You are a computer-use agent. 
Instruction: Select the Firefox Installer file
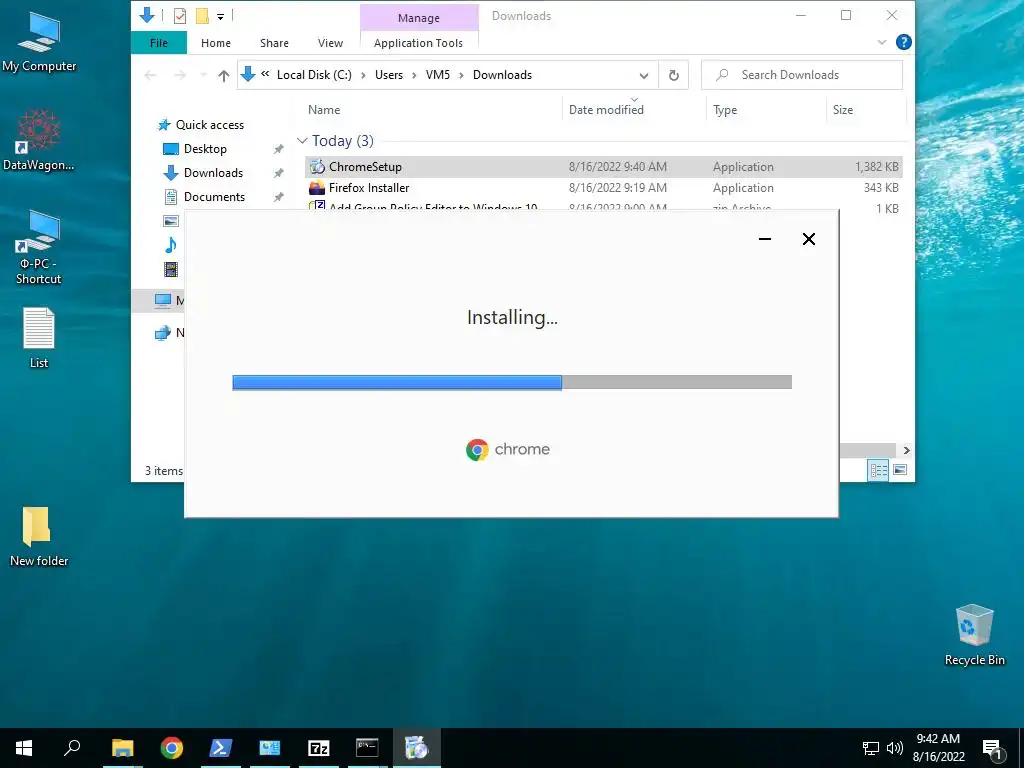click(x=369, y=188)
